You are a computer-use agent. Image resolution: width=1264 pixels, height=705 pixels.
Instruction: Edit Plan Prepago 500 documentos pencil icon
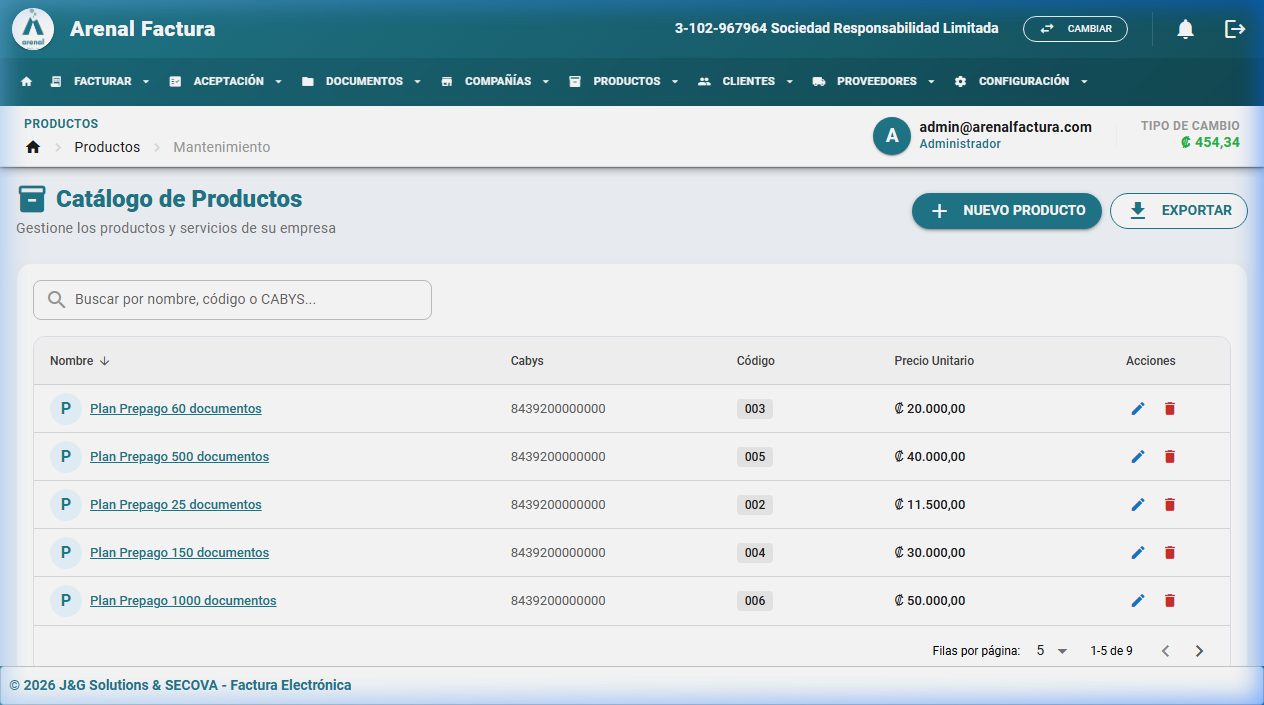coord(1137,457)
